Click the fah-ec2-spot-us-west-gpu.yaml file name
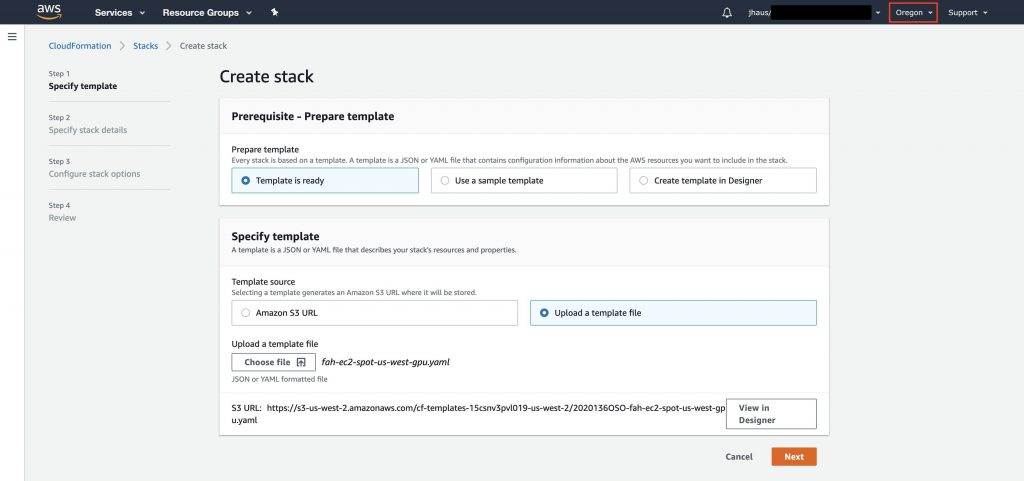 click(x=385, y=362)
